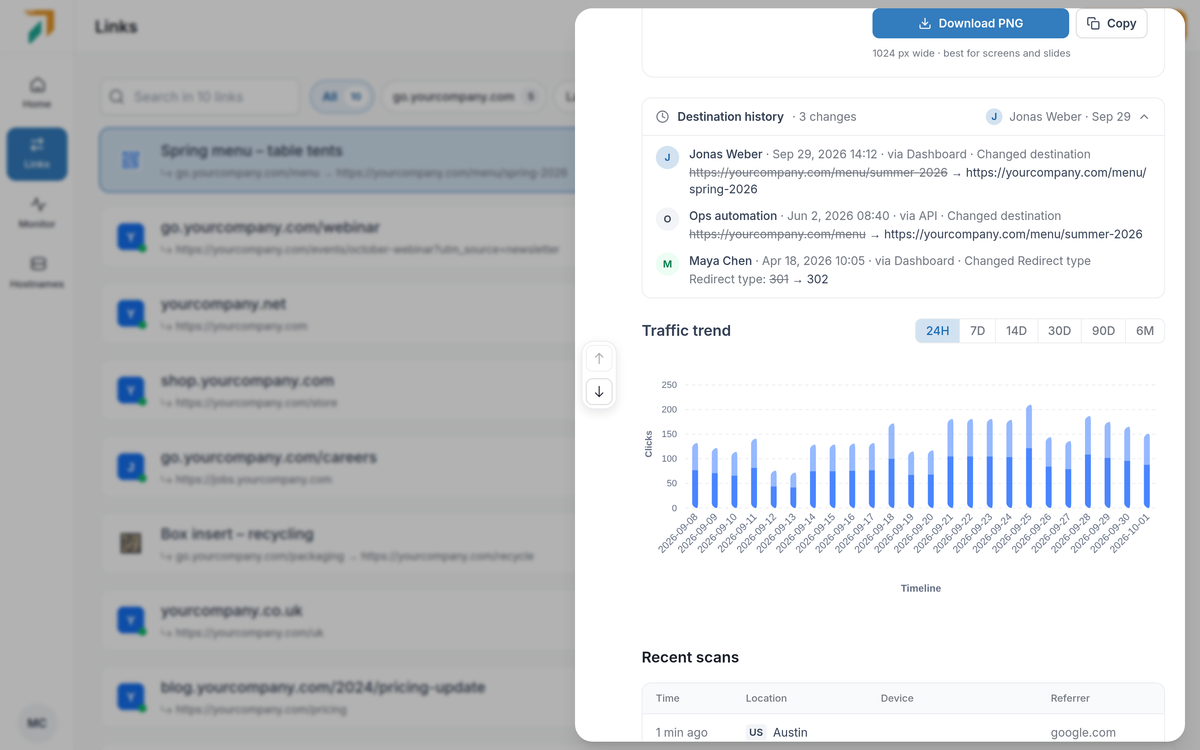Image resolution: width=1200 pixels, height=750 pixels.
Task: Click the Time column header
Action: pos(668,698)
